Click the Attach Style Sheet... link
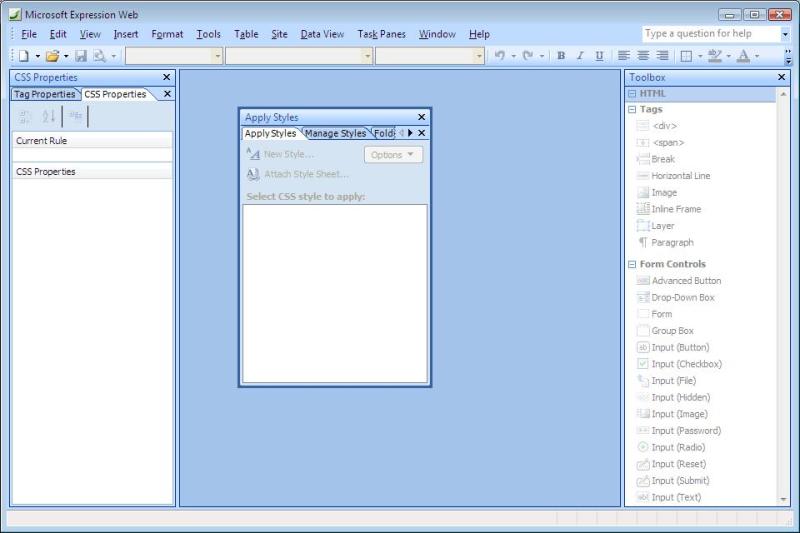 306,174
